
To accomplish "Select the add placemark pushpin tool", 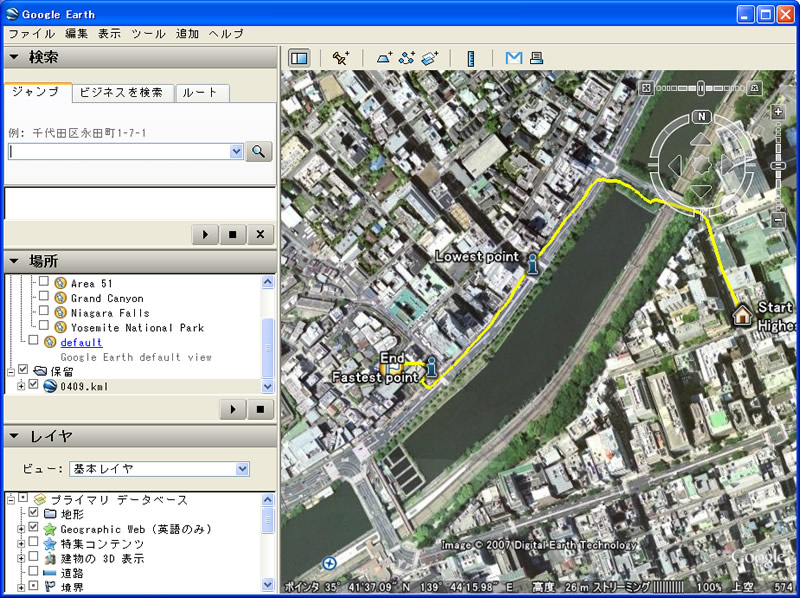I will (x=340, y=58).
